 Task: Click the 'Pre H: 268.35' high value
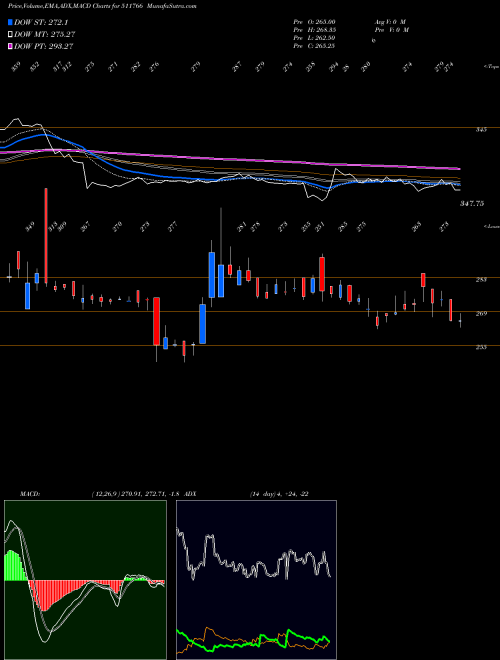tap(314, 30)
